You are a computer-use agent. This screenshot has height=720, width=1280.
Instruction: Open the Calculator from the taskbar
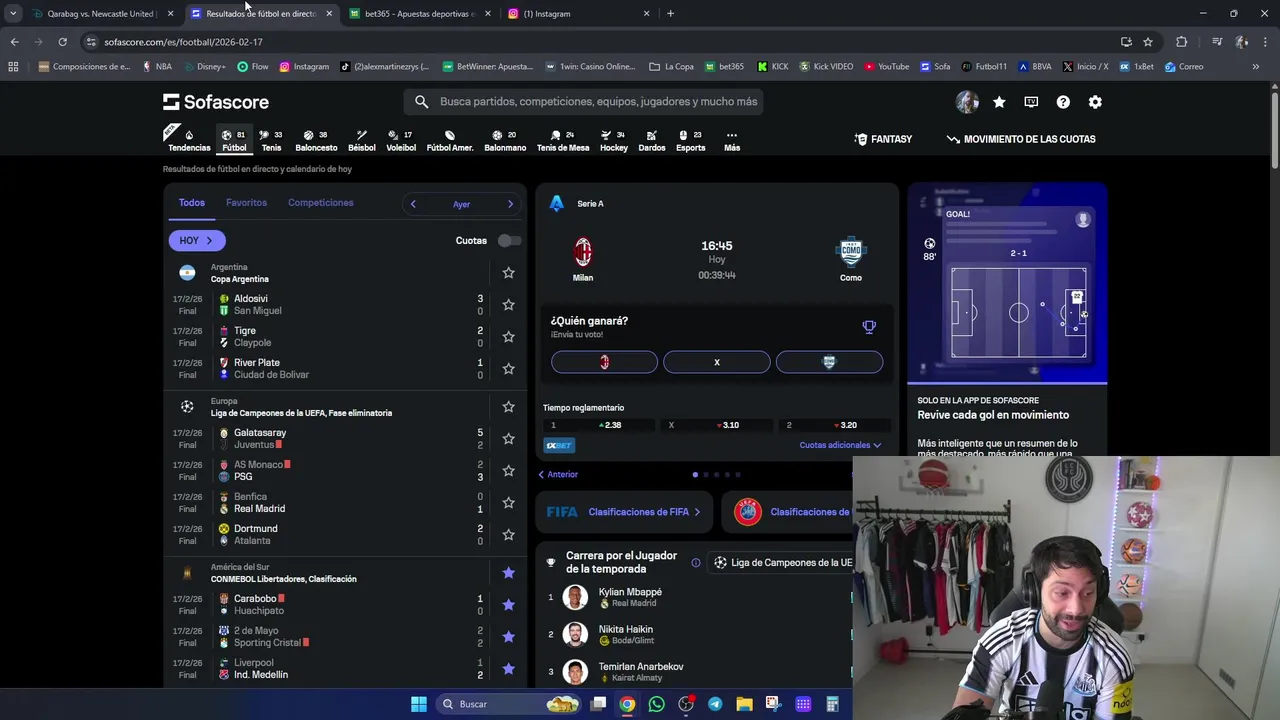coord(832,704)
